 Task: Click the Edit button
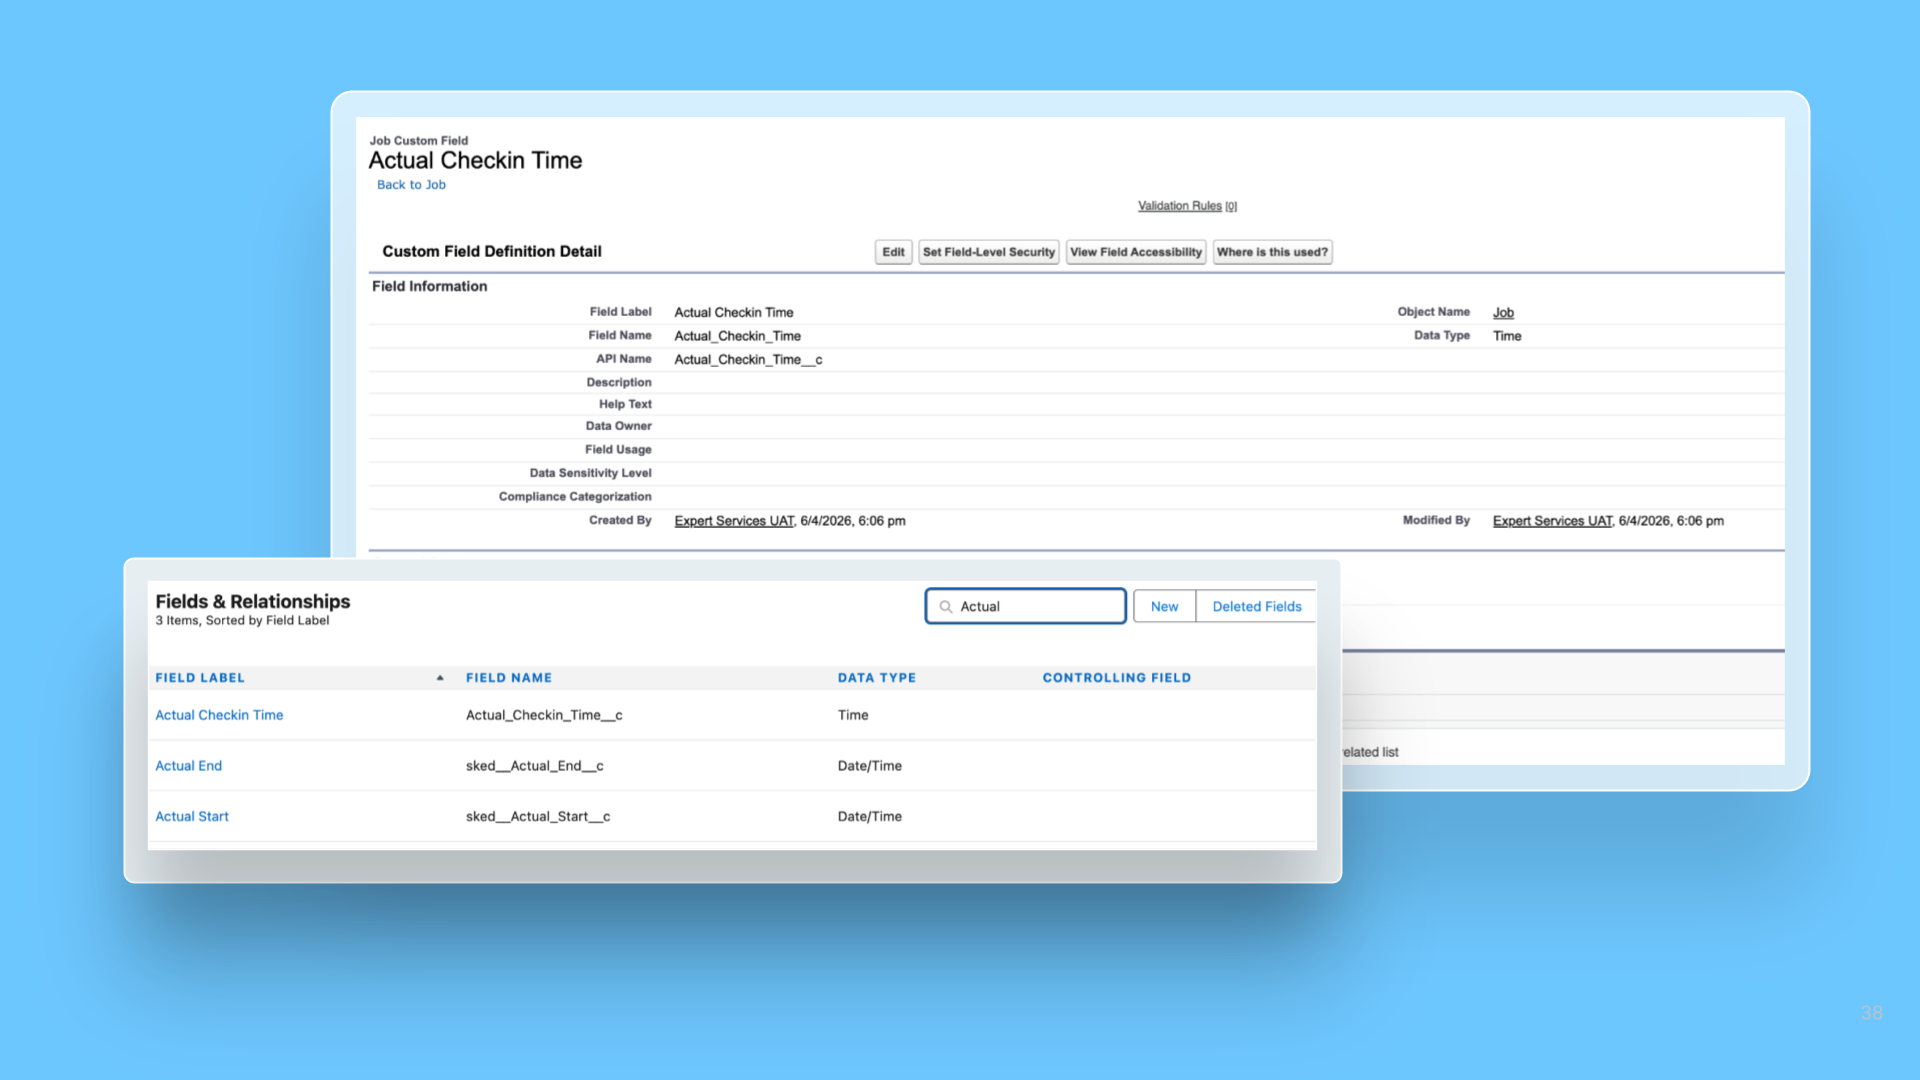[893, 252]
